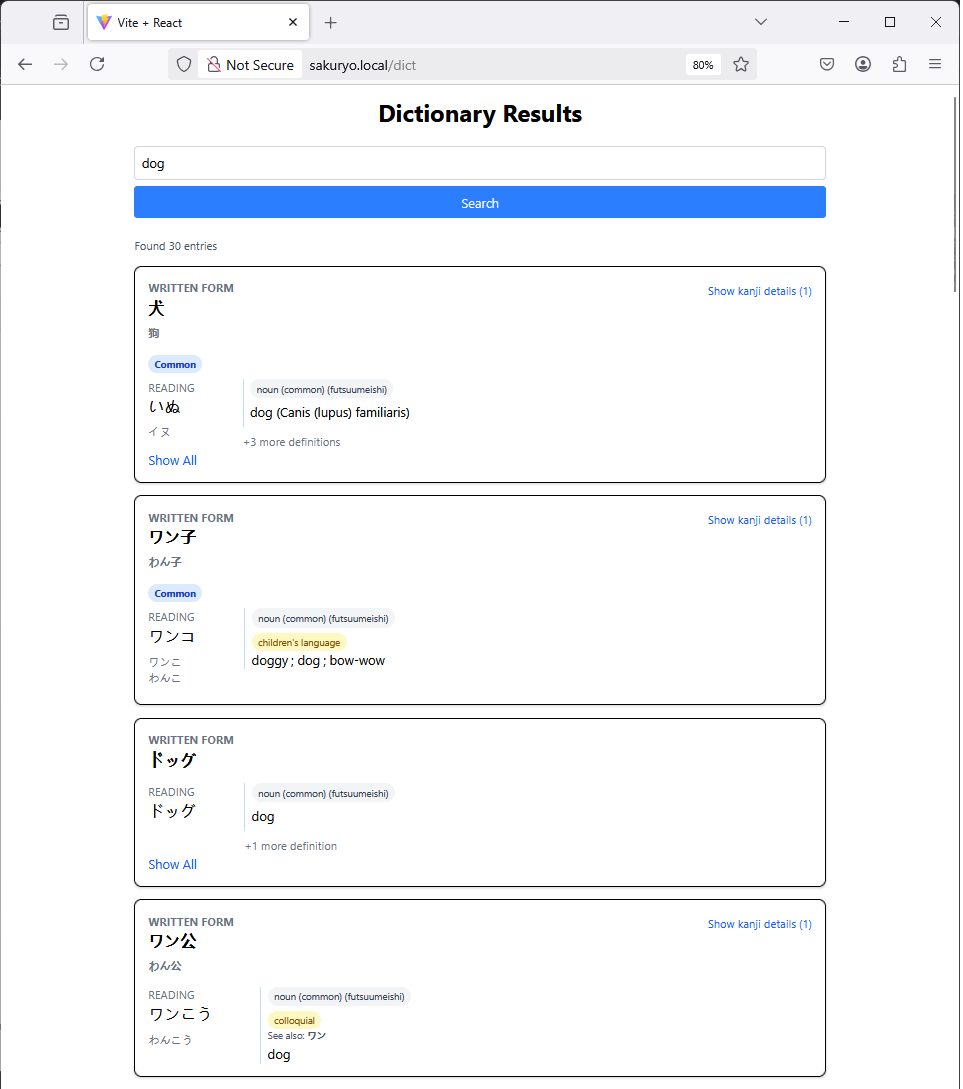Expand Show All in the ドッグ entry

(172, 864)
